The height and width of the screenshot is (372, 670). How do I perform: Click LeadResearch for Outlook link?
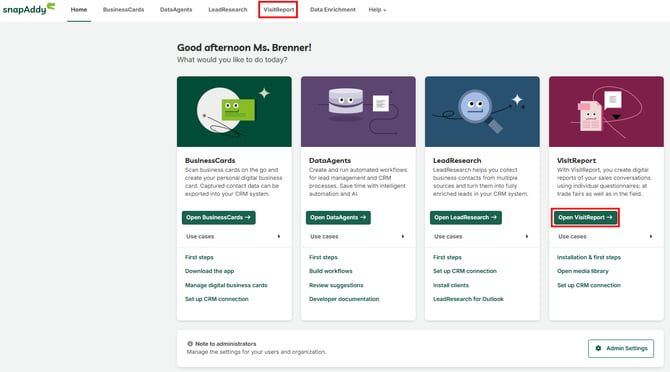coord(468,299)
